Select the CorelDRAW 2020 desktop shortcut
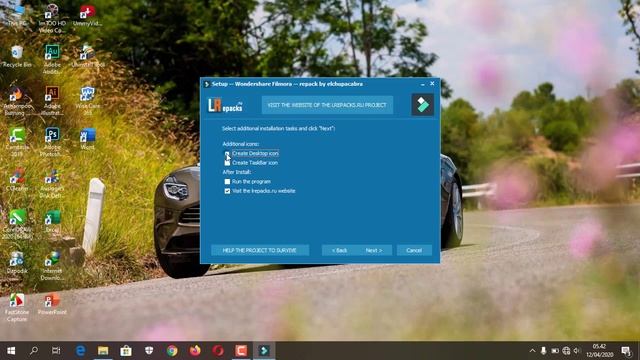 [17, 224]
